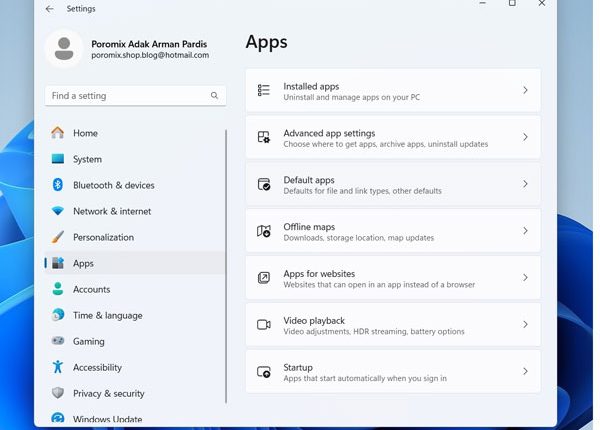Open the Offline maps card
Image resolution: width=600 pixels, height=430 pixels.
tap(393, 231)
